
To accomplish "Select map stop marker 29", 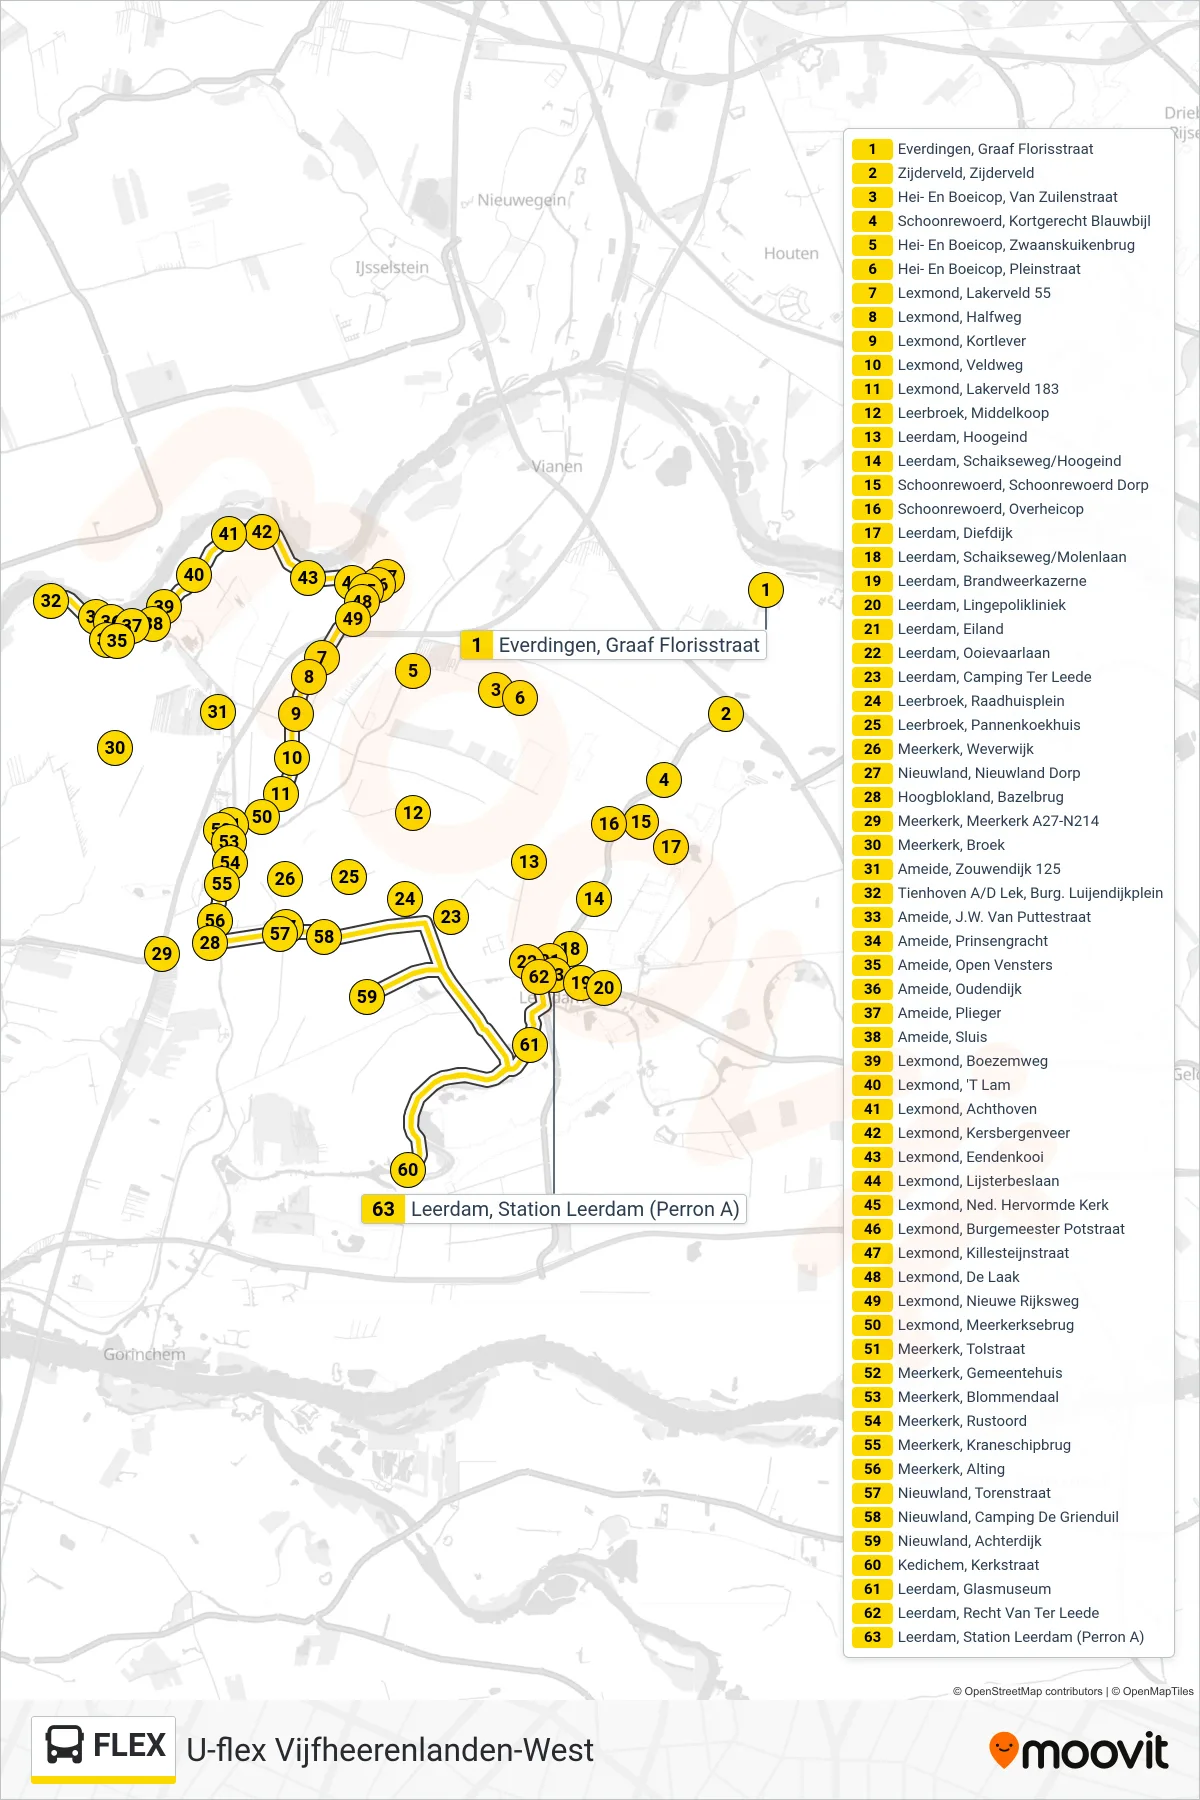I will (162, 954).
